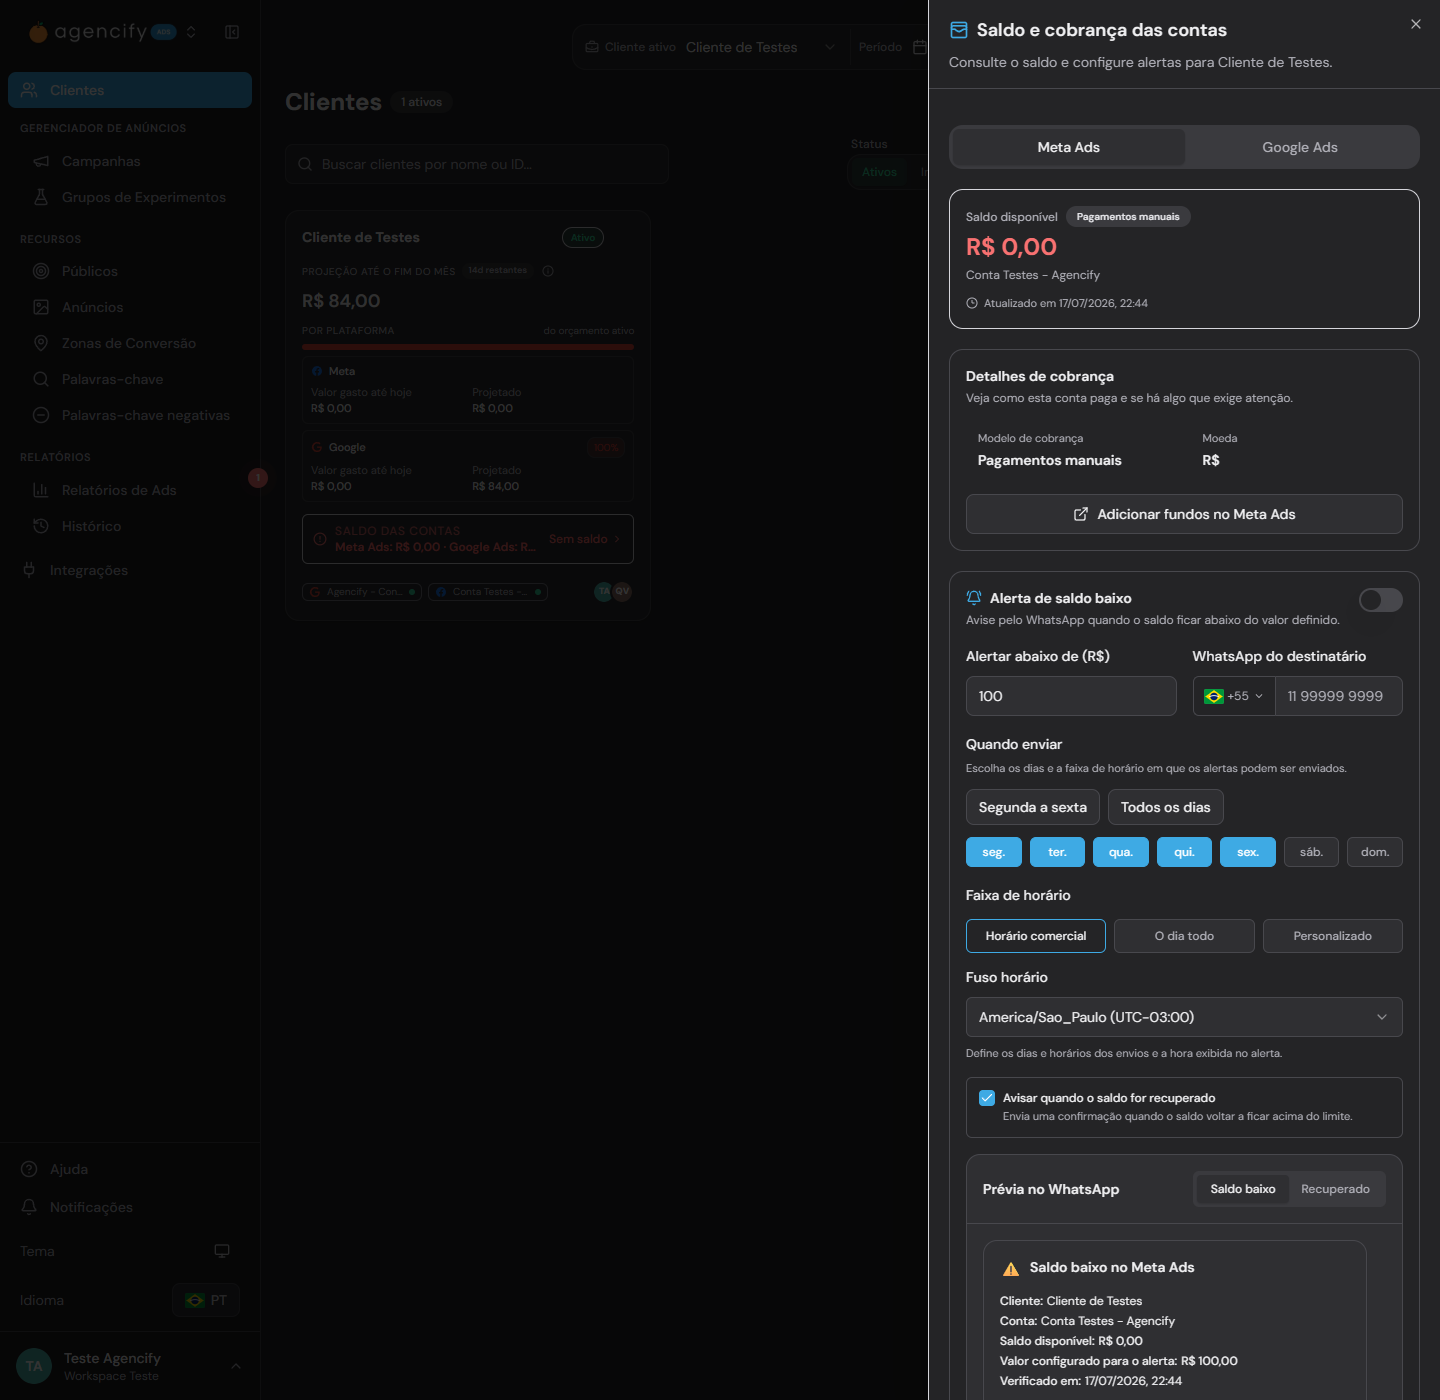
Task: Click the sidebar collapse icon
Action: [232, 32]
